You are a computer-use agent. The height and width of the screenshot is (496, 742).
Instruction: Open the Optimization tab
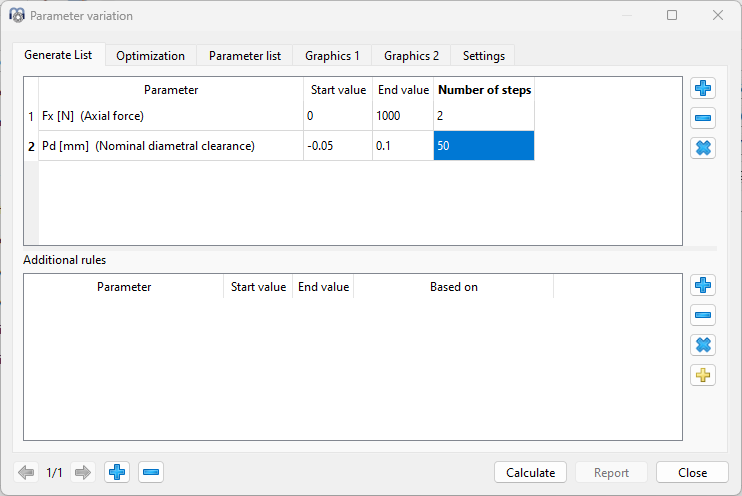click(x=150, y=56)
